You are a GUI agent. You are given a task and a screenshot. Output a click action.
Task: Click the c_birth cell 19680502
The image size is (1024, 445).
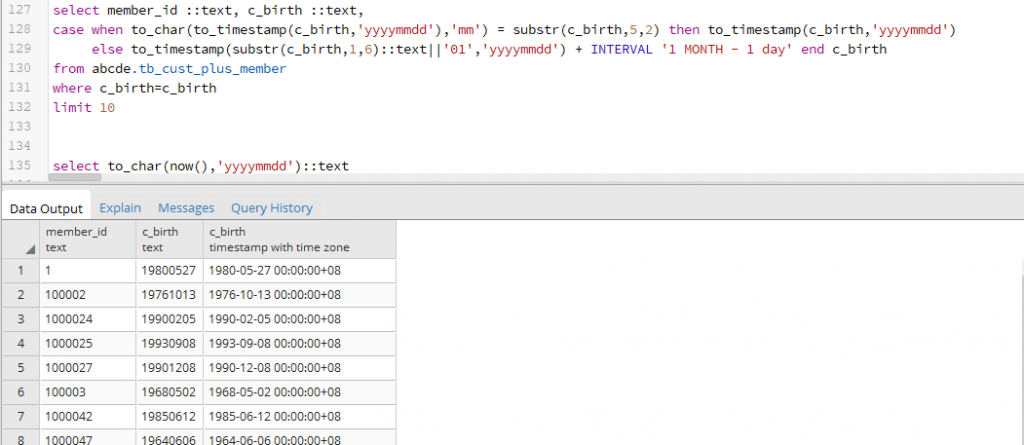[170, 392]
